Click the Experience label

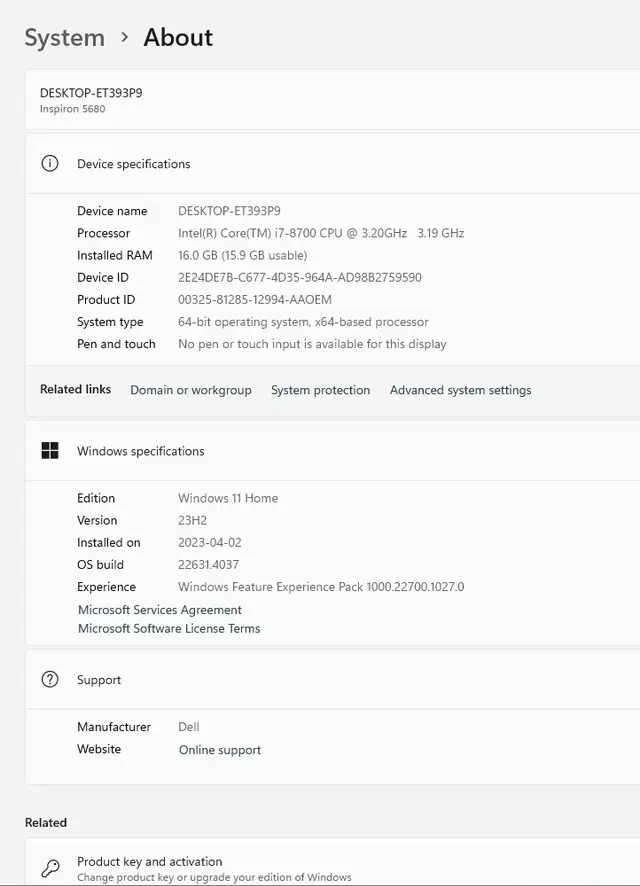106,587
